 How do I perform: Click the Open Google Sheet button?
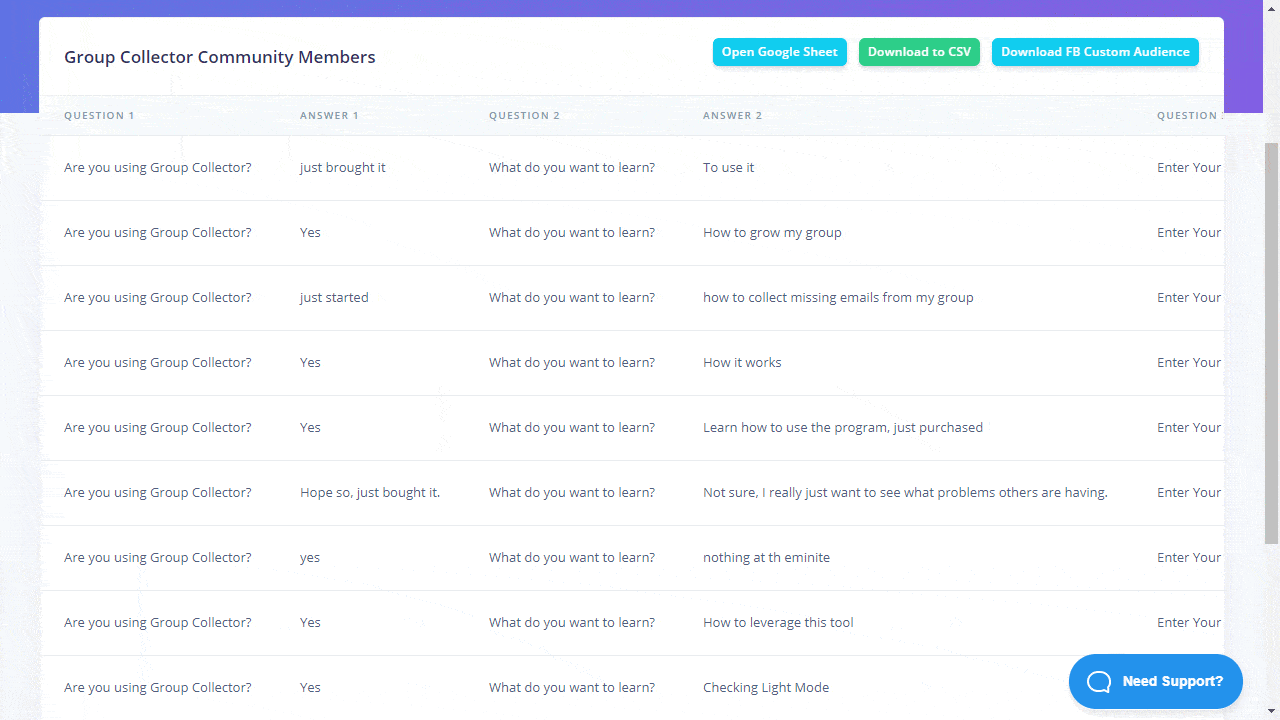click(x=779, y=52)
